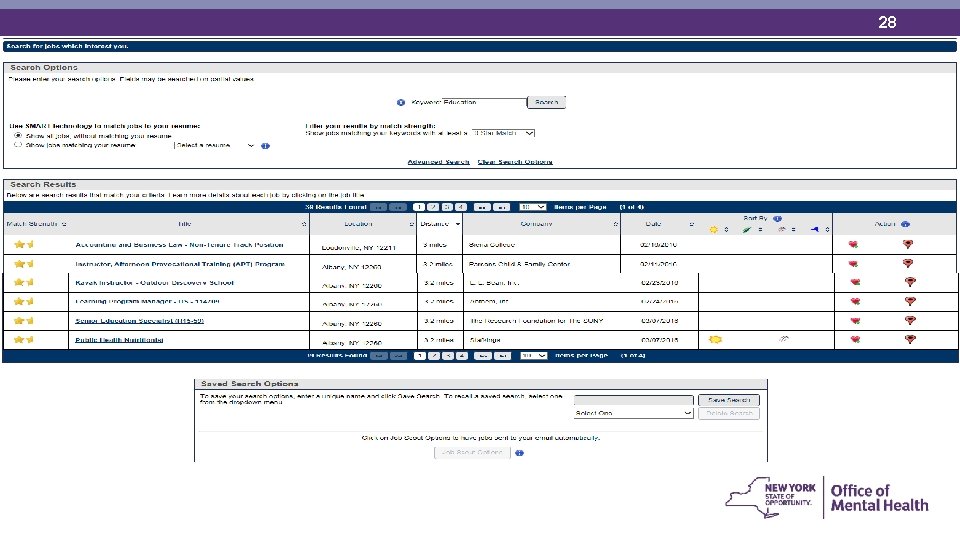Click left heart icon for Parsons Child job
The width and height of the screenshot is (960, 540).
tap(853, 264)
